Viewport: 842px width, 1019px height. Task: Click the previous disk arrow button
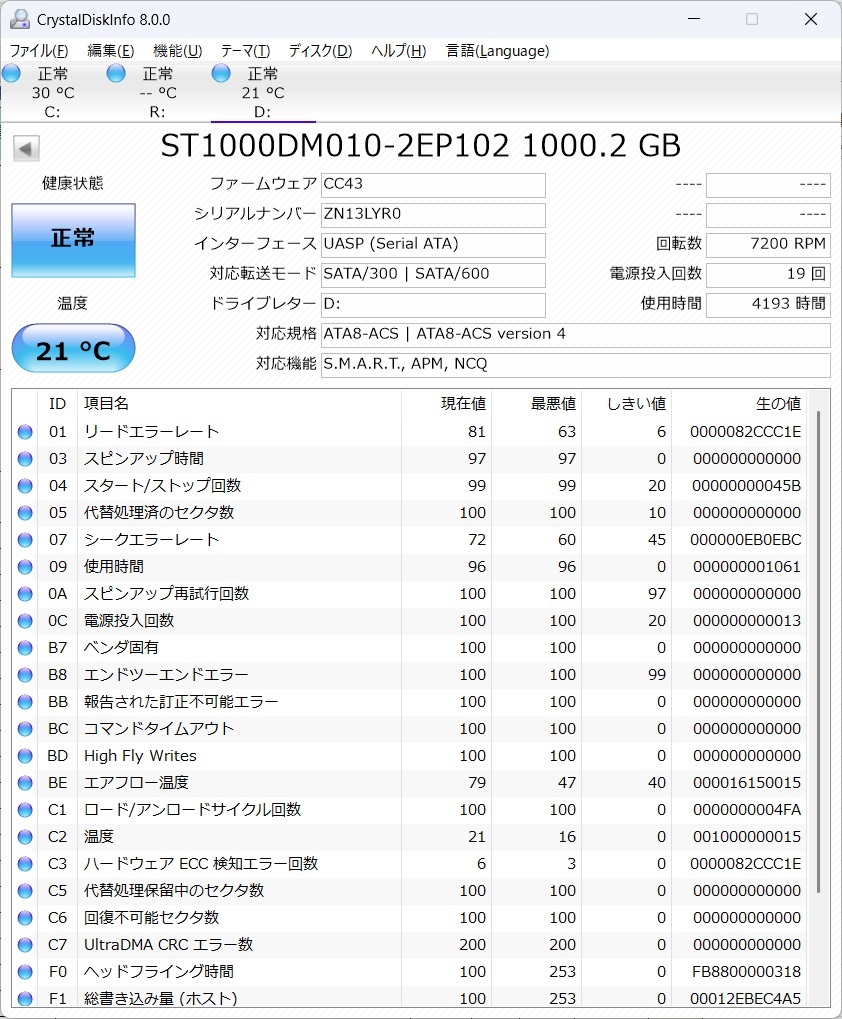click(x=26, y=149)
